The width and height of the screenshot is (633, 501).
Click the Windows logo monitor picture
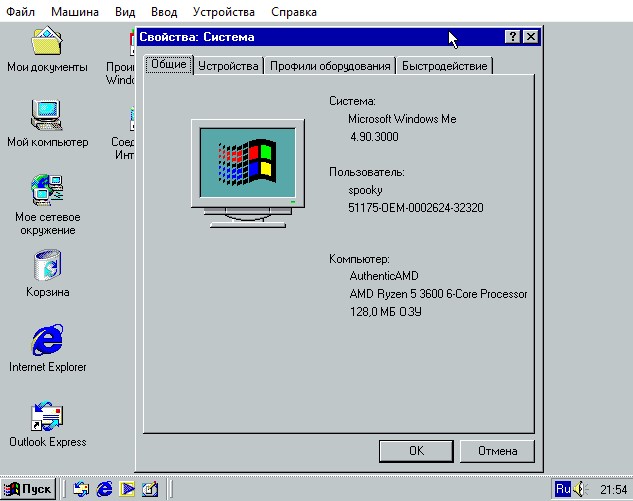click(x=247, y=173)
